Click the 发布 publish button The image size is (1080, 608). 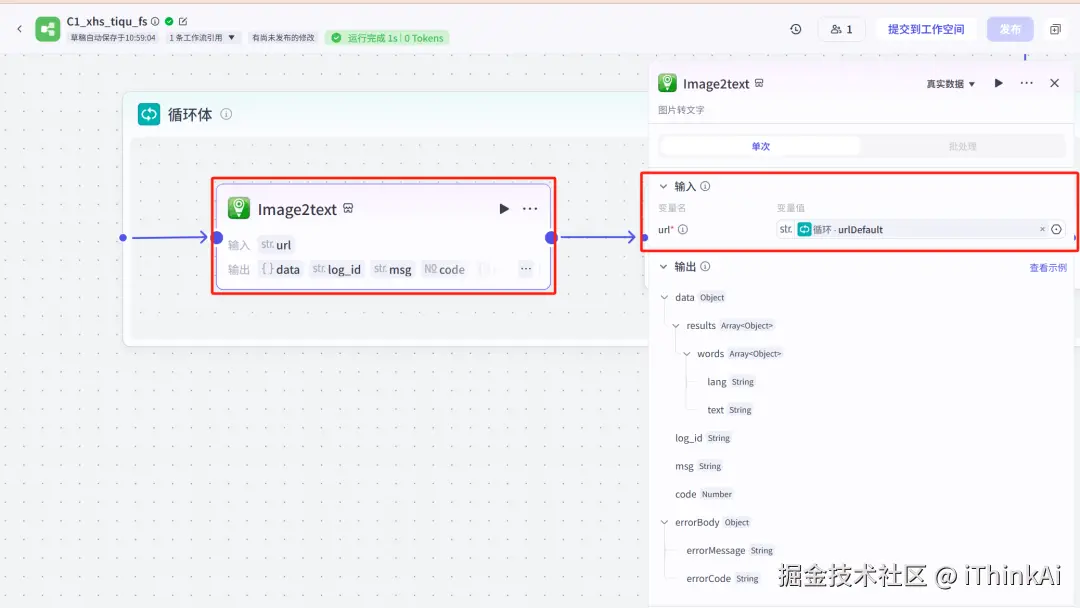coord(1010,29)
